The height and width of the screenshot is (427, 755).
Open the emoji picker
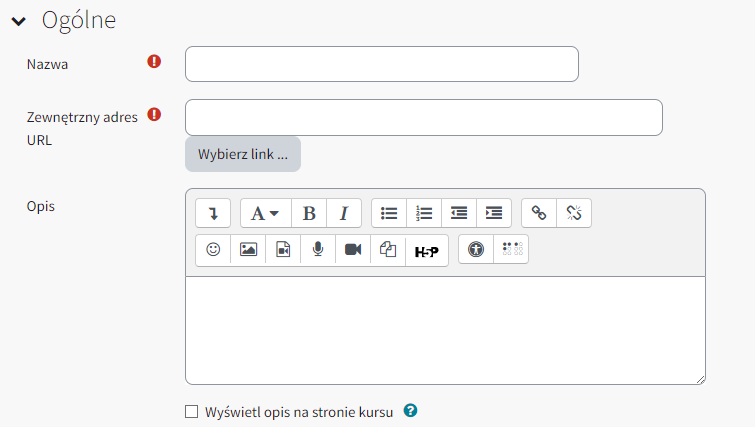click(x=213, y=249)
